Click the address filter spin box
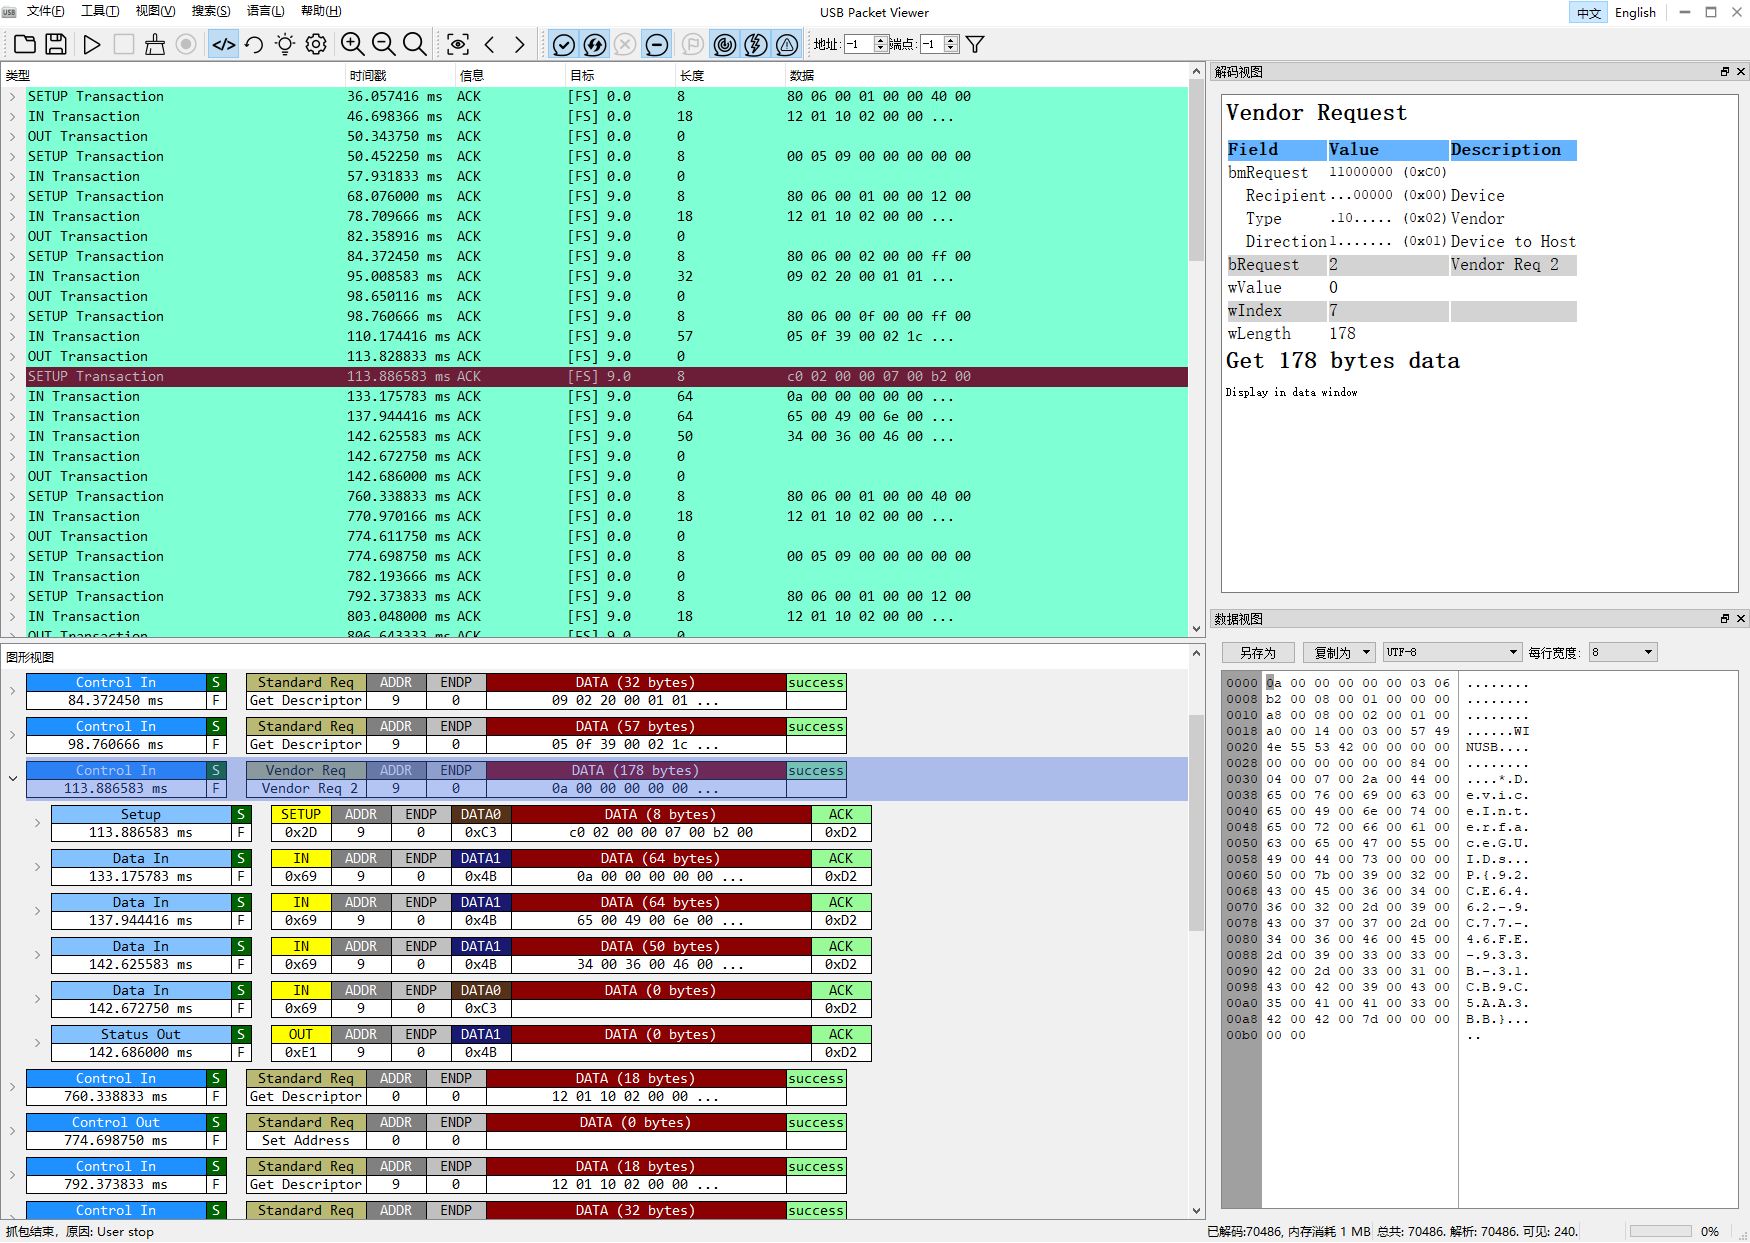Screen dimensions: 1750x1243 (x=866, y=44)
